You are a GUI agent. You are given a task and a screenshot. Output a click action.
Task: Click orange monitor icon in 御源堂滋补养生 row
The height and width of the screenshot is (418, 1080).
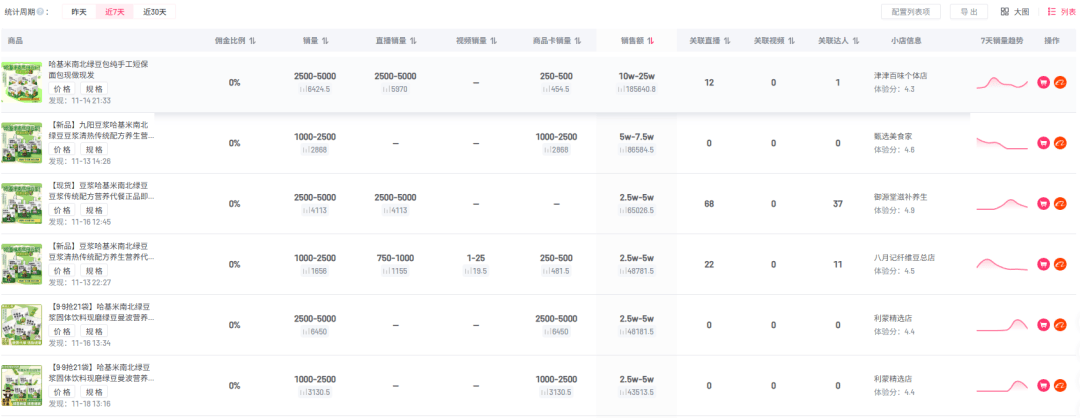click(x=1061, y=204)
